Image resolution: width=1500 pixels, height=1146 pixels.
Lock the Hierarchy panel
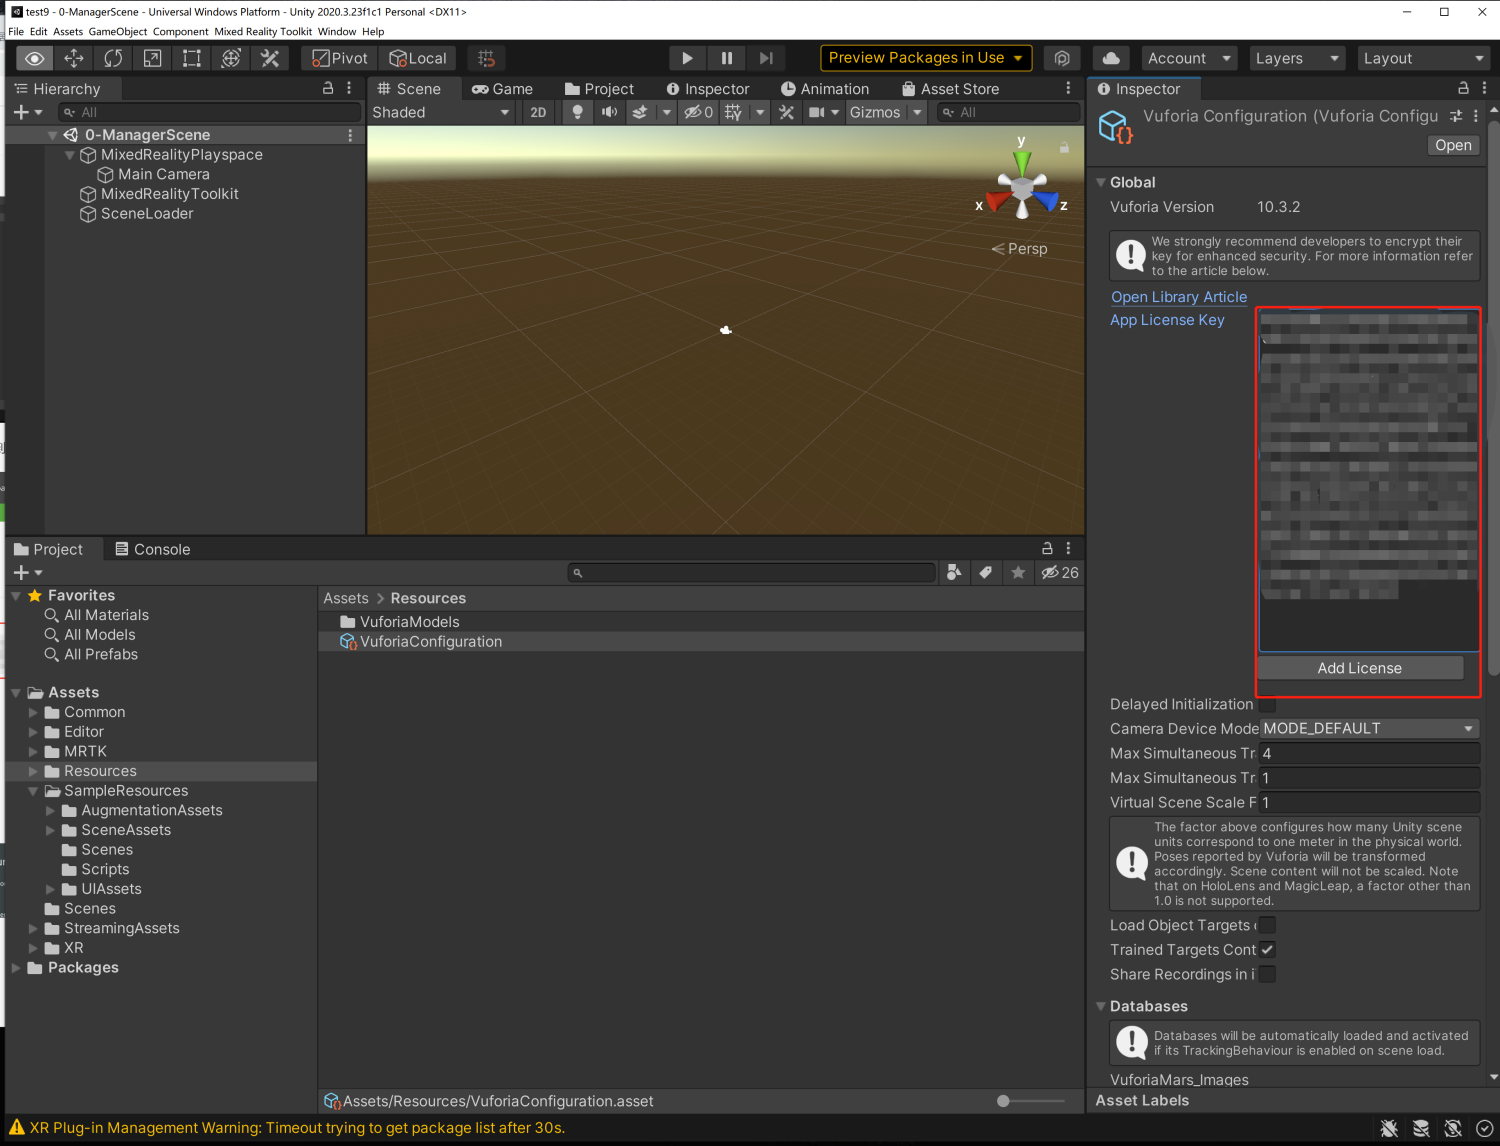coord(328,88)
